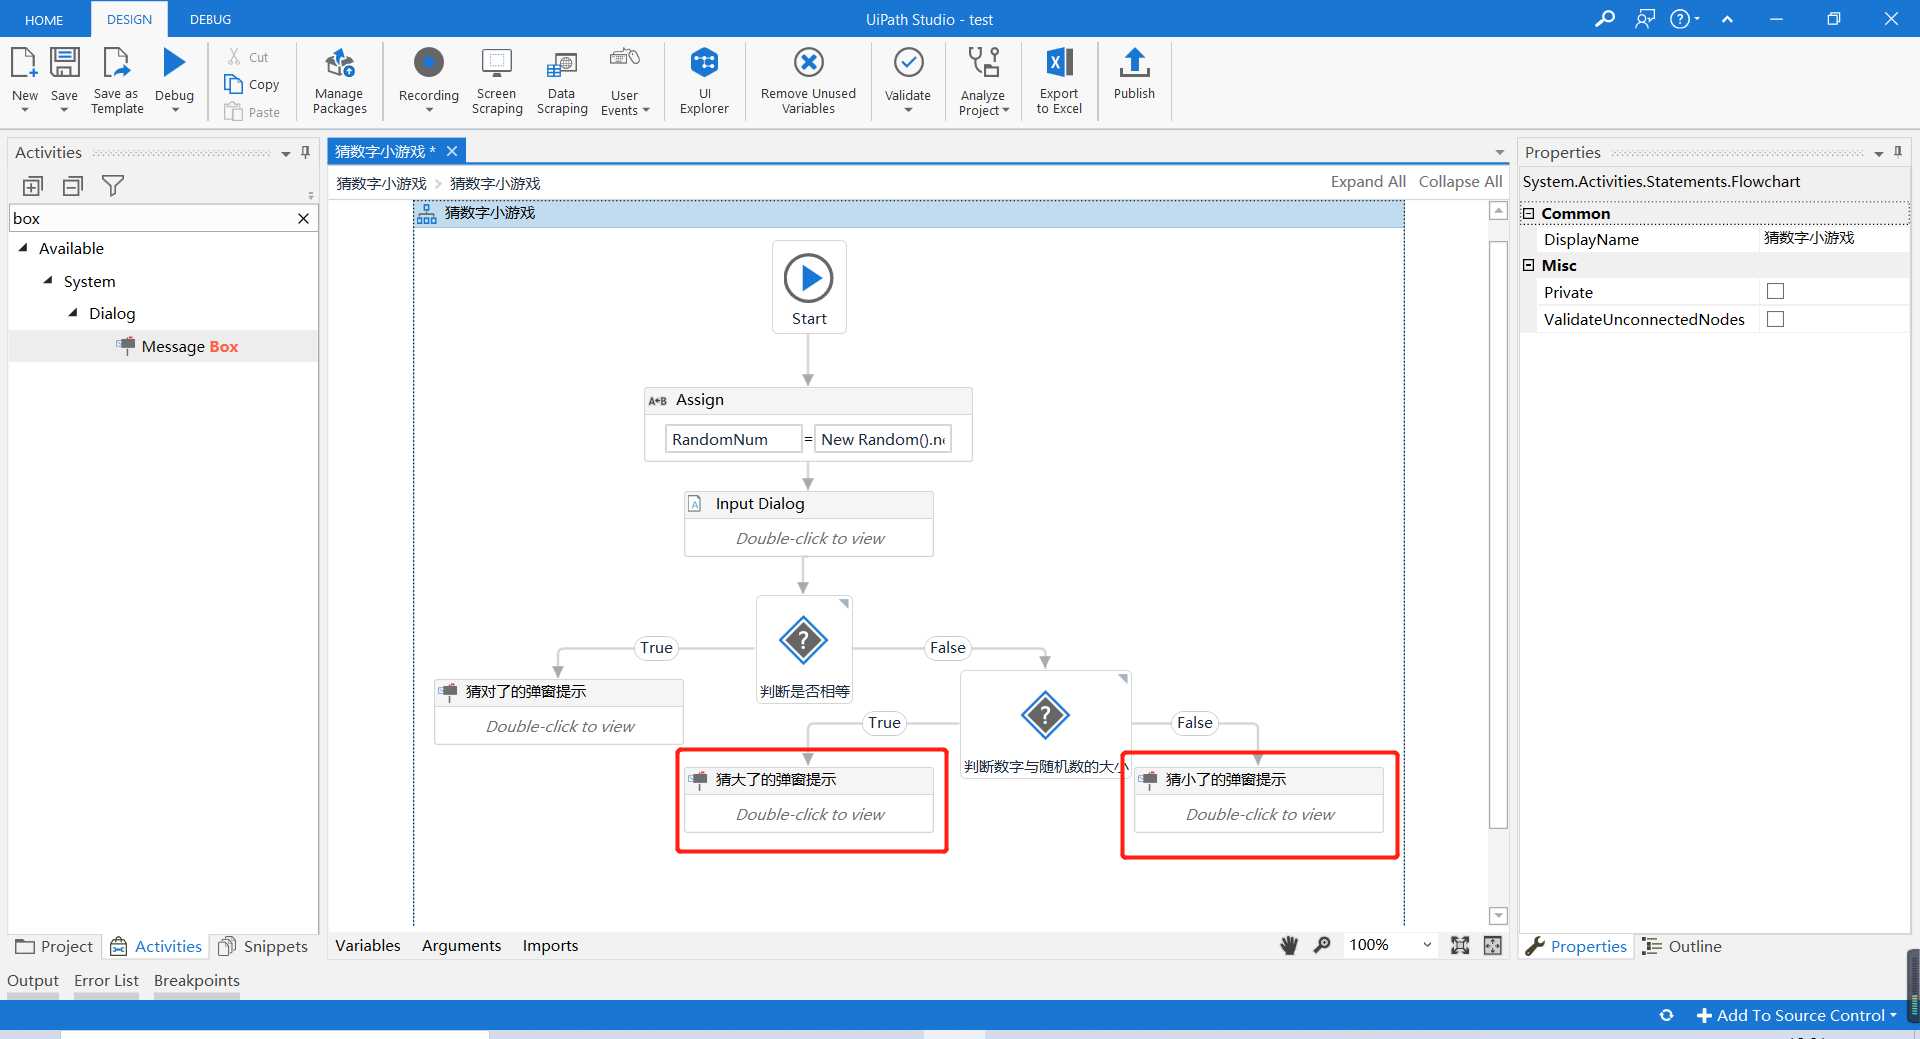Switch to the DEBUG ribbon tab

point(210,20)
